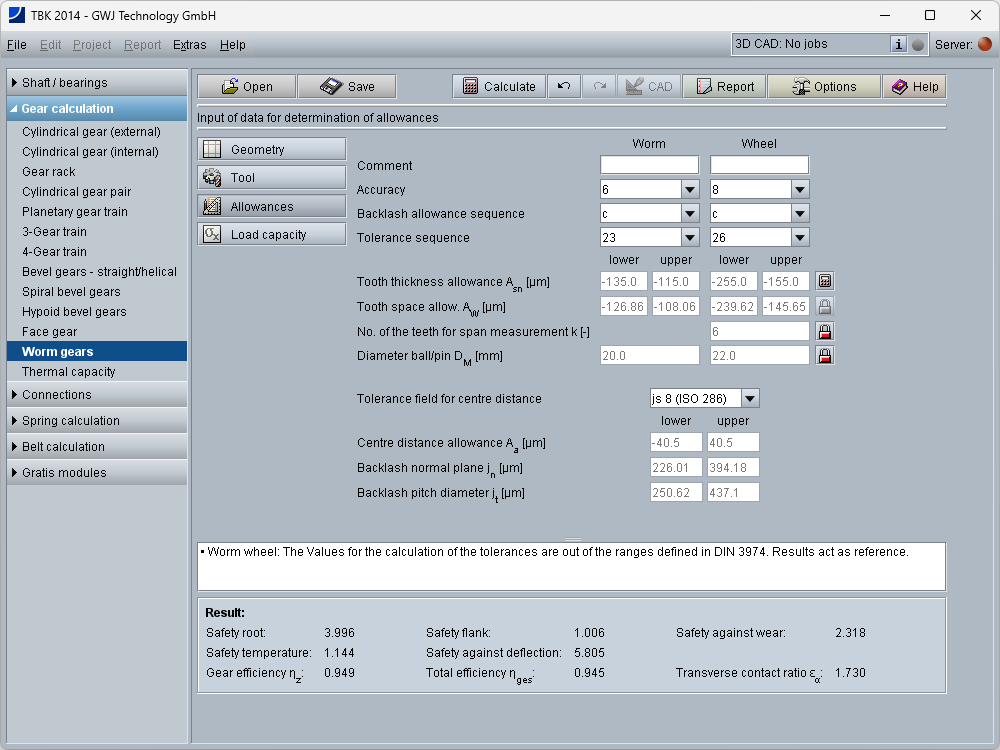Click the Worm comment input field
The height and width of the screenshot is (750, 1000).
649,166
